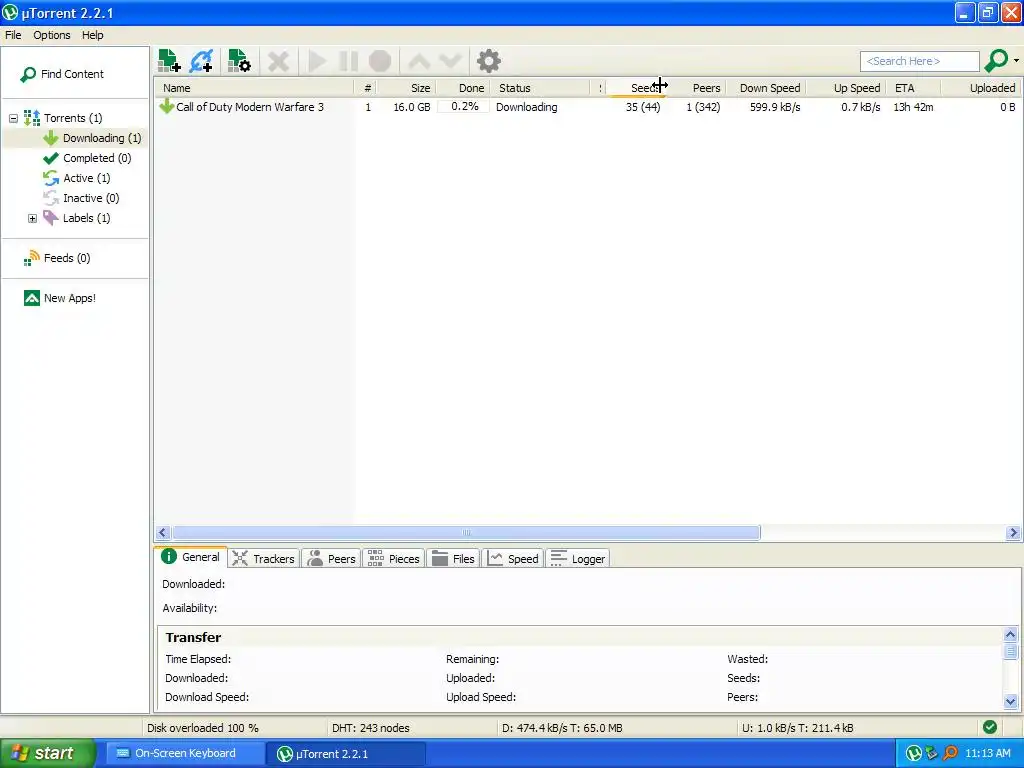Click Disk overloaded 100 % status text
The image size is (1024, 768).
(x=202, y=728)
